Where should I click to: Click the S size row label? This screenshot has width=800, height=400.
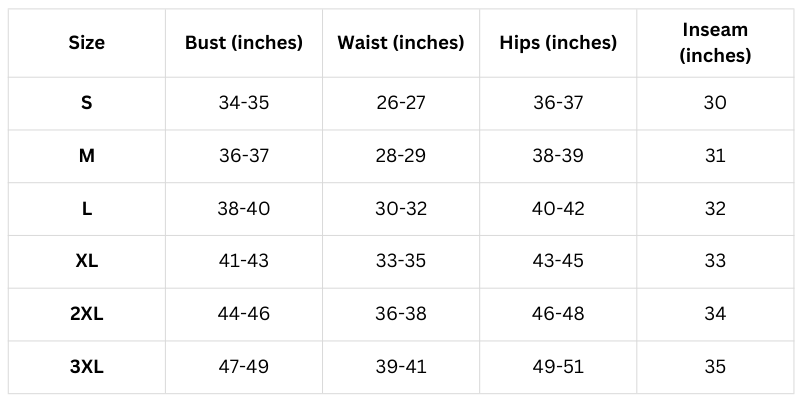click(x=87, y=103)
